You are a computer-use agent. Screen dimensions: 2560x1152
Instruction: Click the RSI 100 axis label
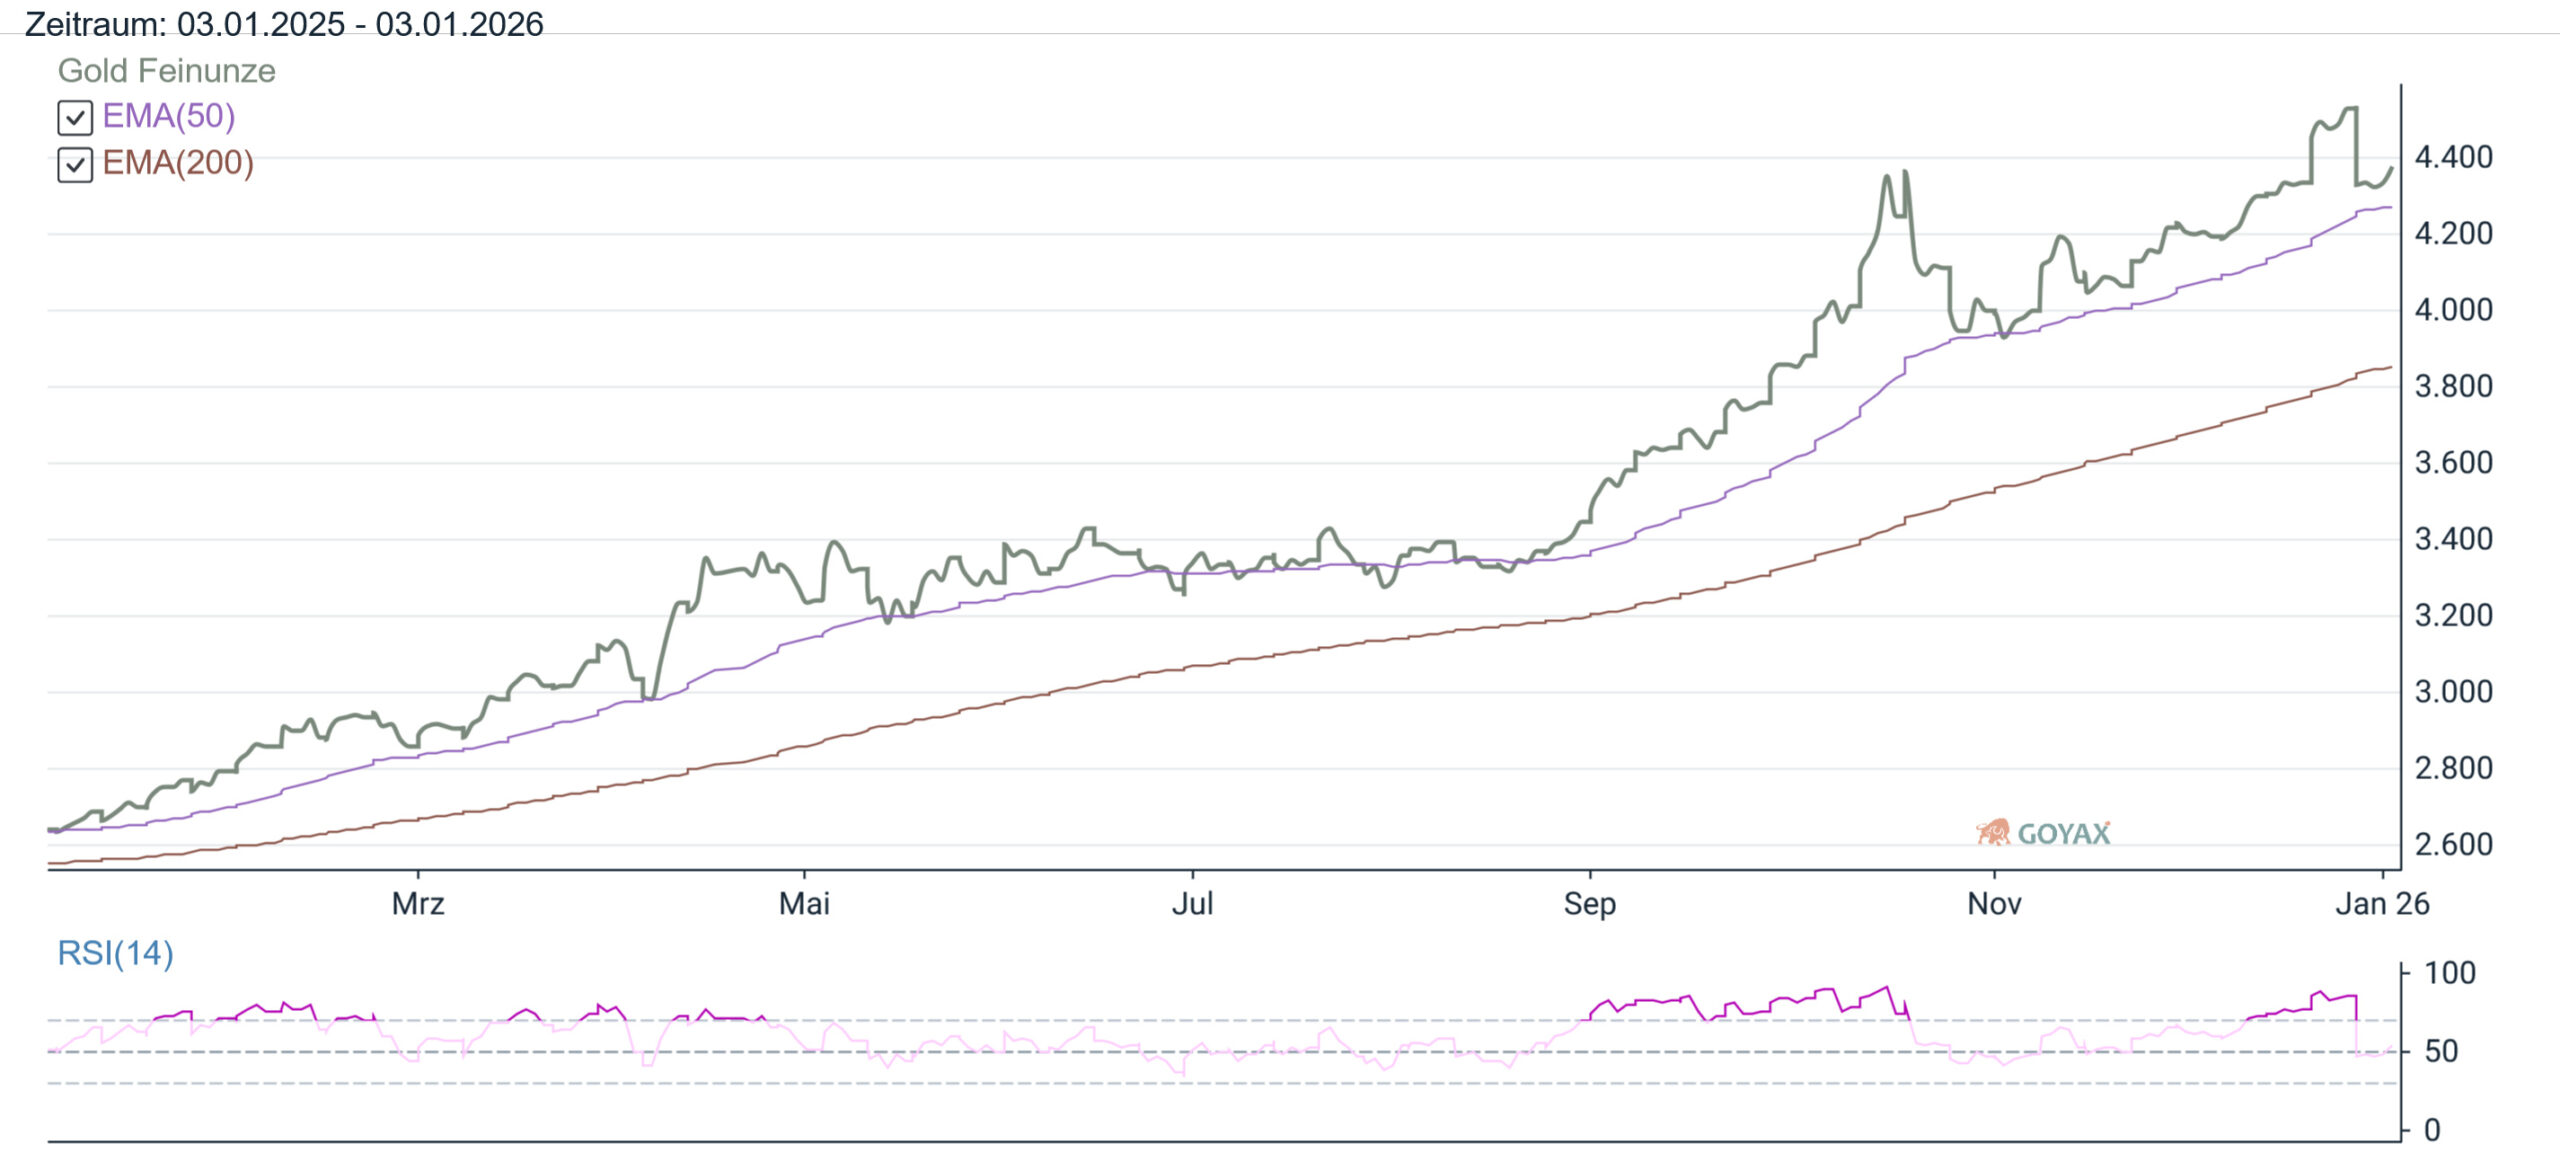pos(2449,973)
